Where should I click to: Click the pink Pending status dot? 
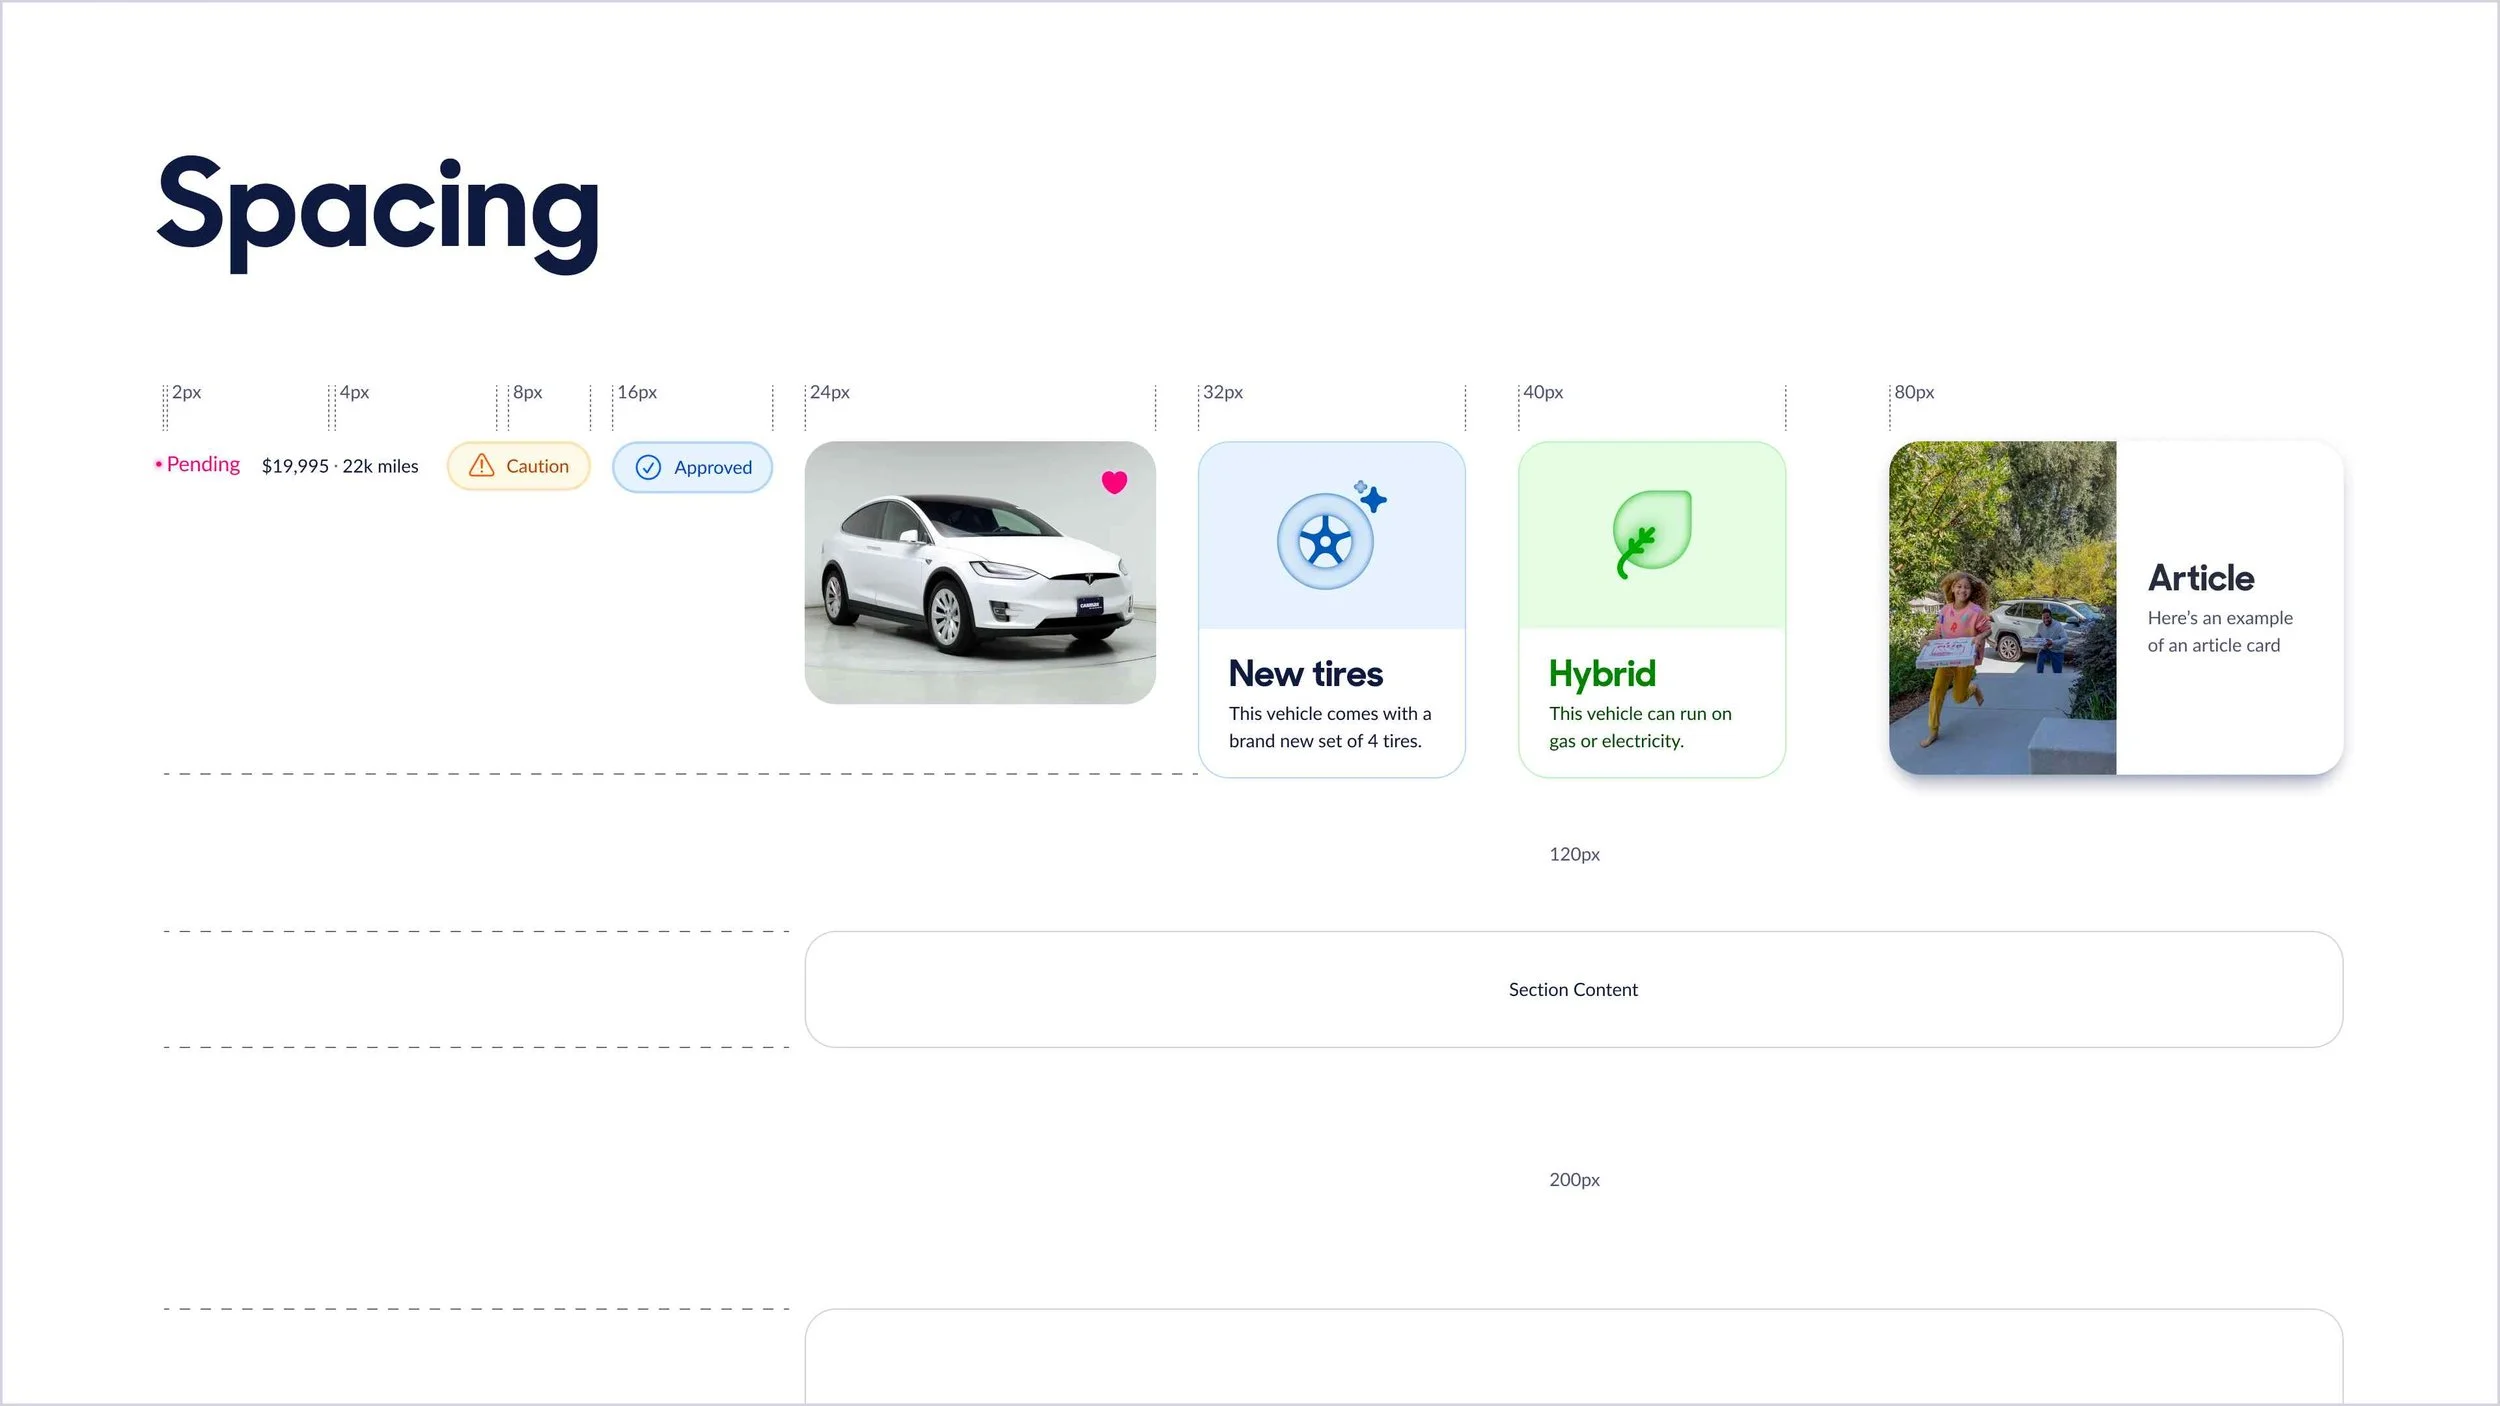158,464
